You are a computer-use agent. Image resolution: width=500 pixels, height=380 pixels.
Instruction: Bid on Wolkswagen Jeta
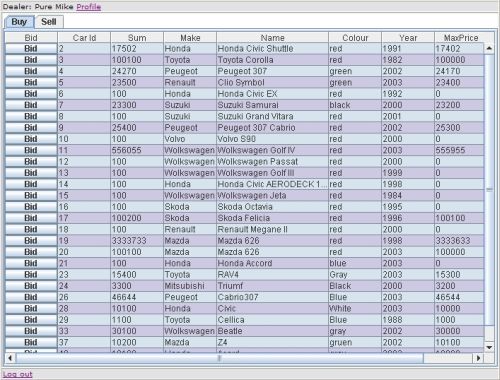click(31, 196)
